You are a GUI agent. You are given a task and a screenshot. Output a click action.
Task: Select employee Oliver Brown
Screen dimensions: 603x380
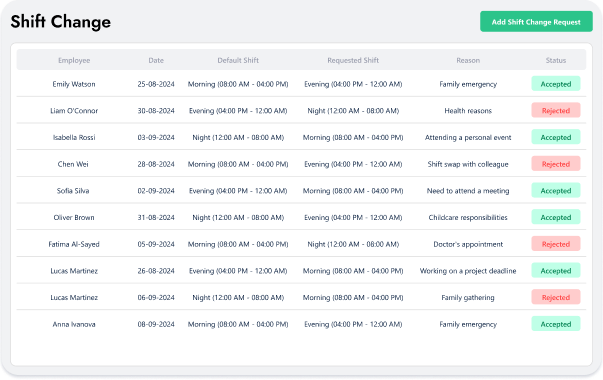74,217
